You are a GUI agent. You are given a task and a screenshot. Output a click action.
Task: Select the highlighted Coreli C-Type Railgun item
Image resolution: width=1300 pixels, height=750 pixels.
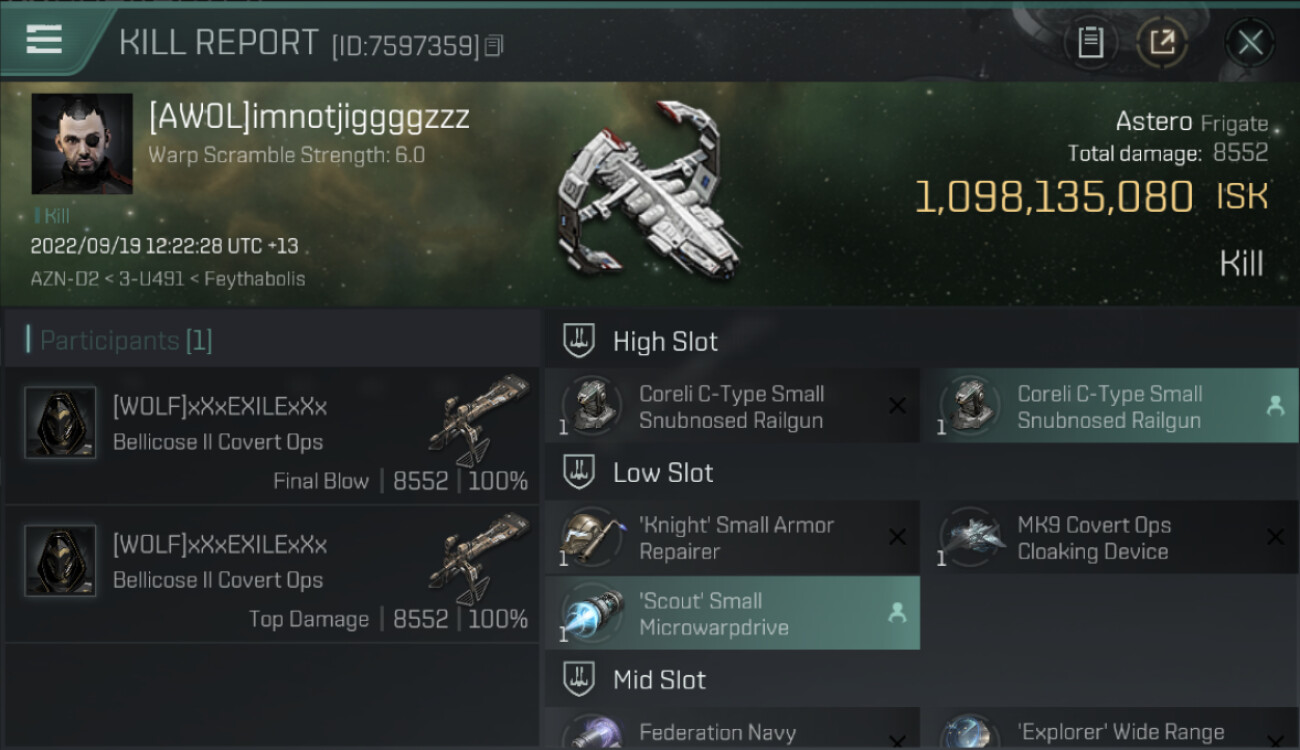click(1110, 406)
